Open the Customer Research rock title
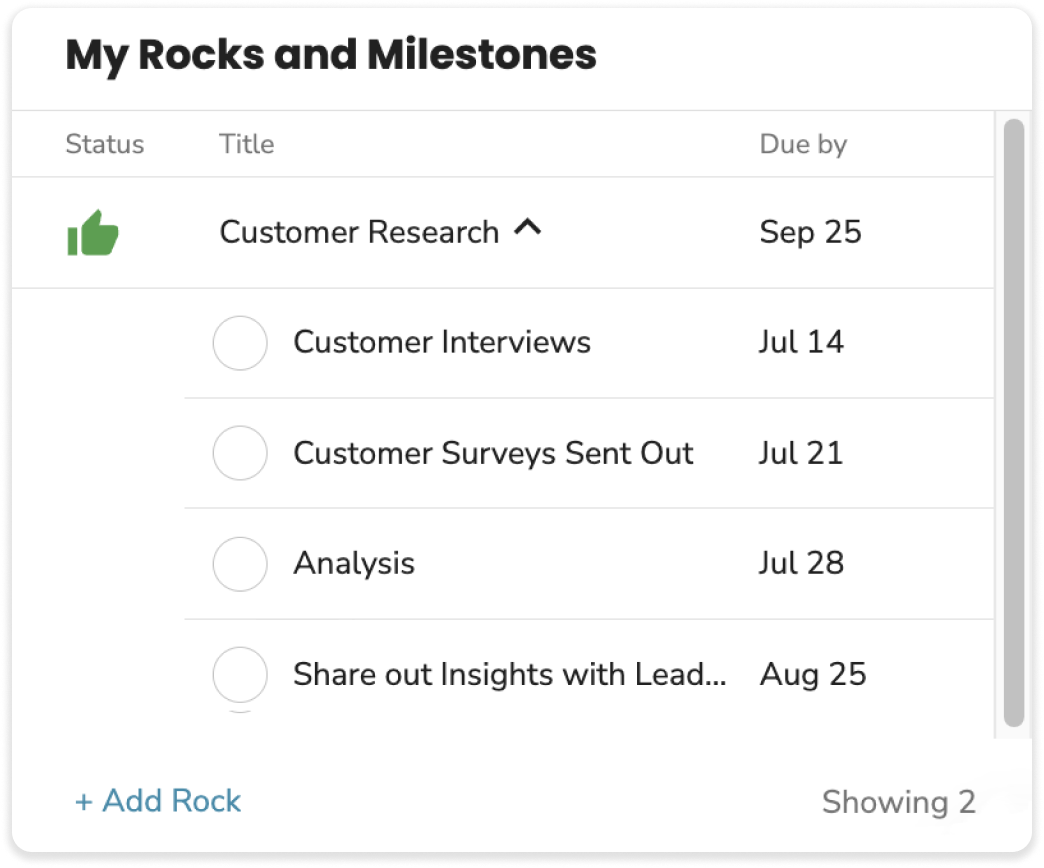This screenshot has width=1044, height=868. click(x=359, y=233)
